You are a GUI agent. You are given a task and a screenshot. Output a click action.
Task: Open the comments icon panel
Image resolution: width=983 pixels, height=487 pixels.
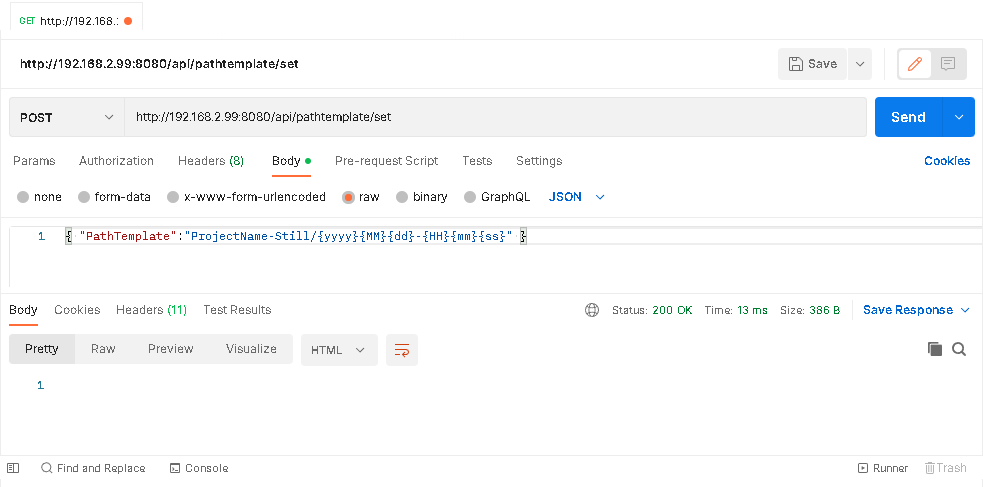tap(948, 64)
